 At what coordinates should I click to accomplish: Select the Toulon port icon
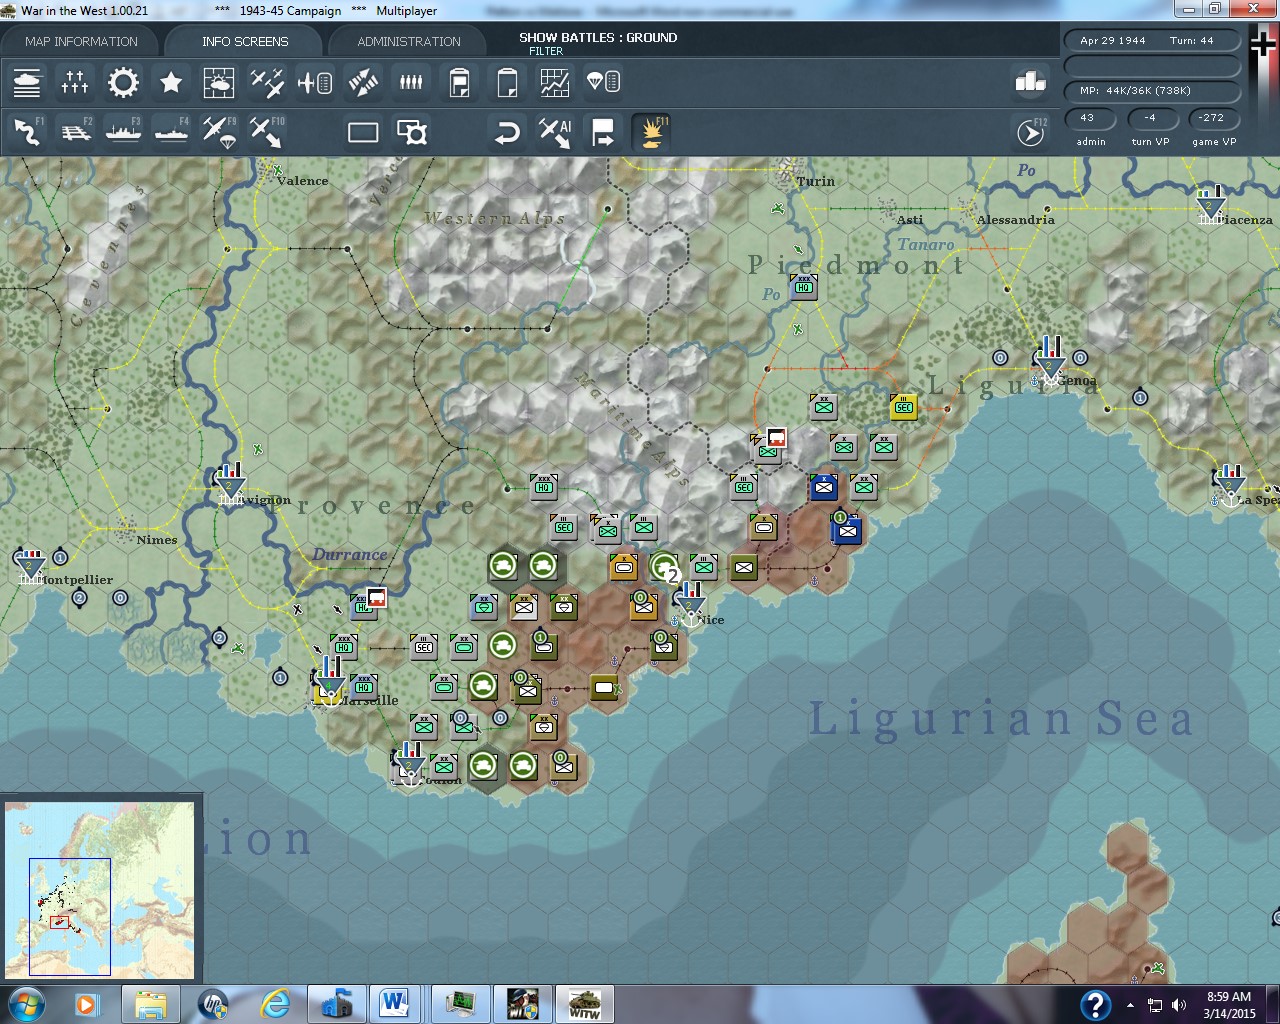pyautogui.click(x=409, y=763)
